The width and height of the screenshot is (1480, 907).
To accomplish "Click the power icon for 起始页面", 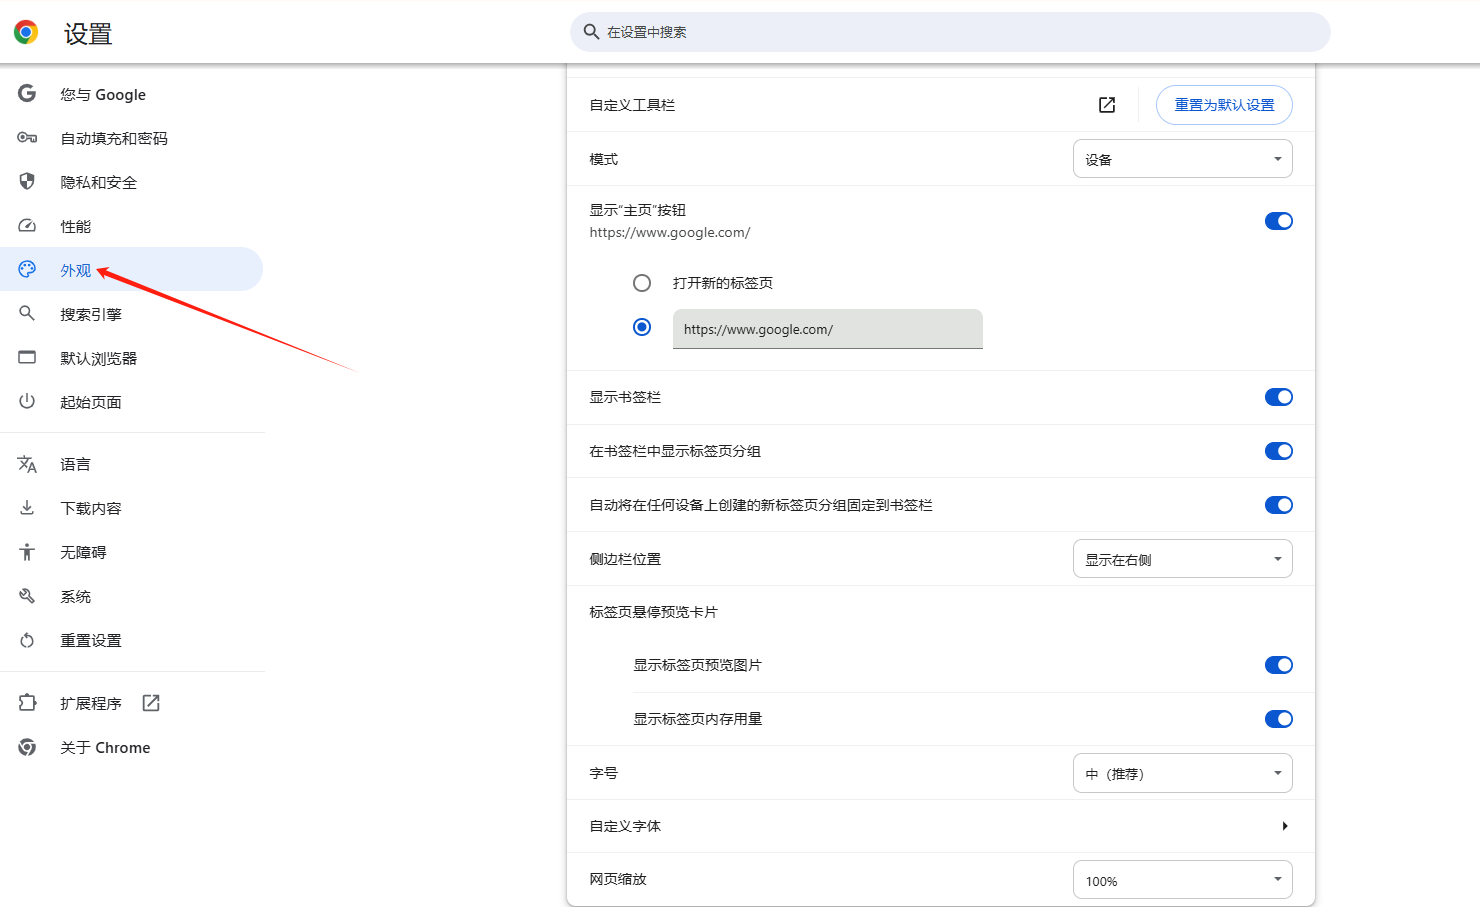I will tap(27, 402).
